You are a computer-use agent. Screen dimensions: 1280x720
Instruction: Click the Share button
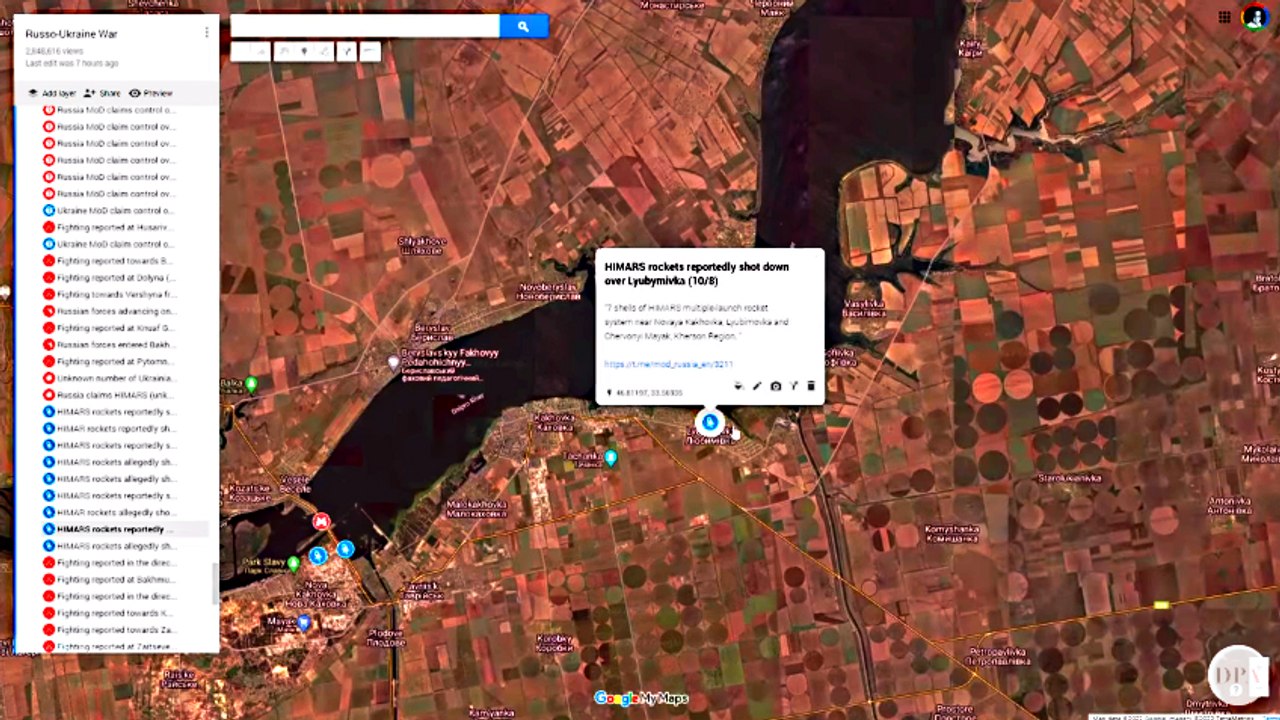pyautogui.click(x=103, y=93)
